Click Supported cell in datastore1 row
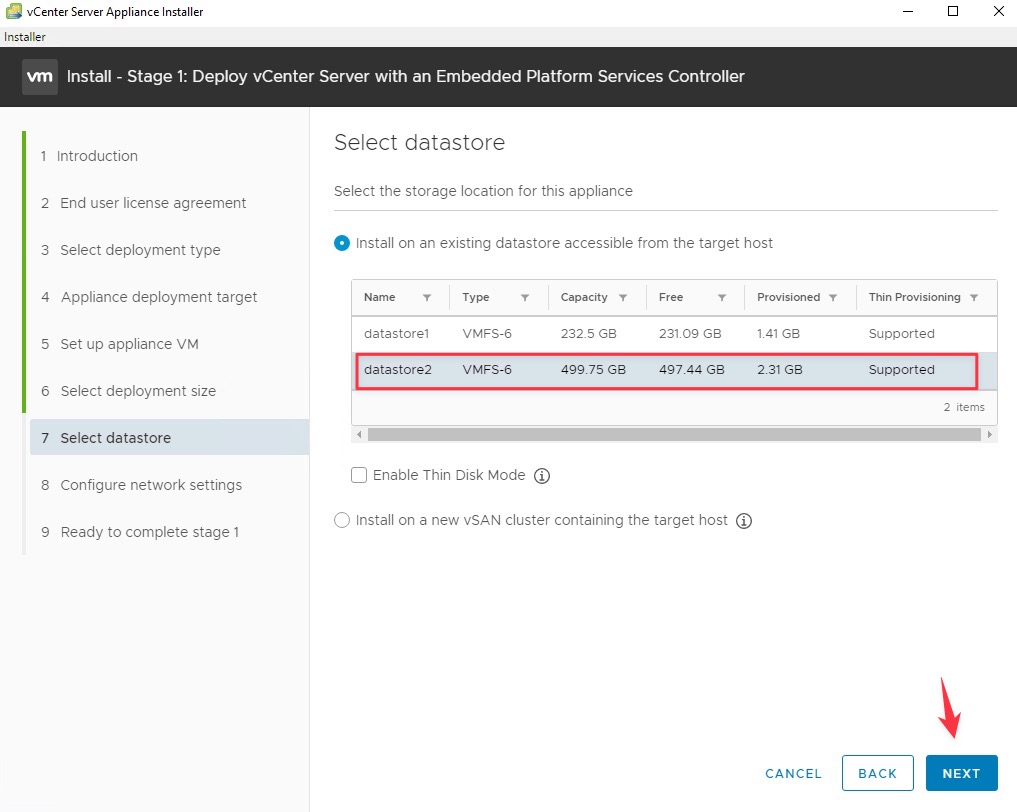1017x812 pixels. tap(902, 334)
